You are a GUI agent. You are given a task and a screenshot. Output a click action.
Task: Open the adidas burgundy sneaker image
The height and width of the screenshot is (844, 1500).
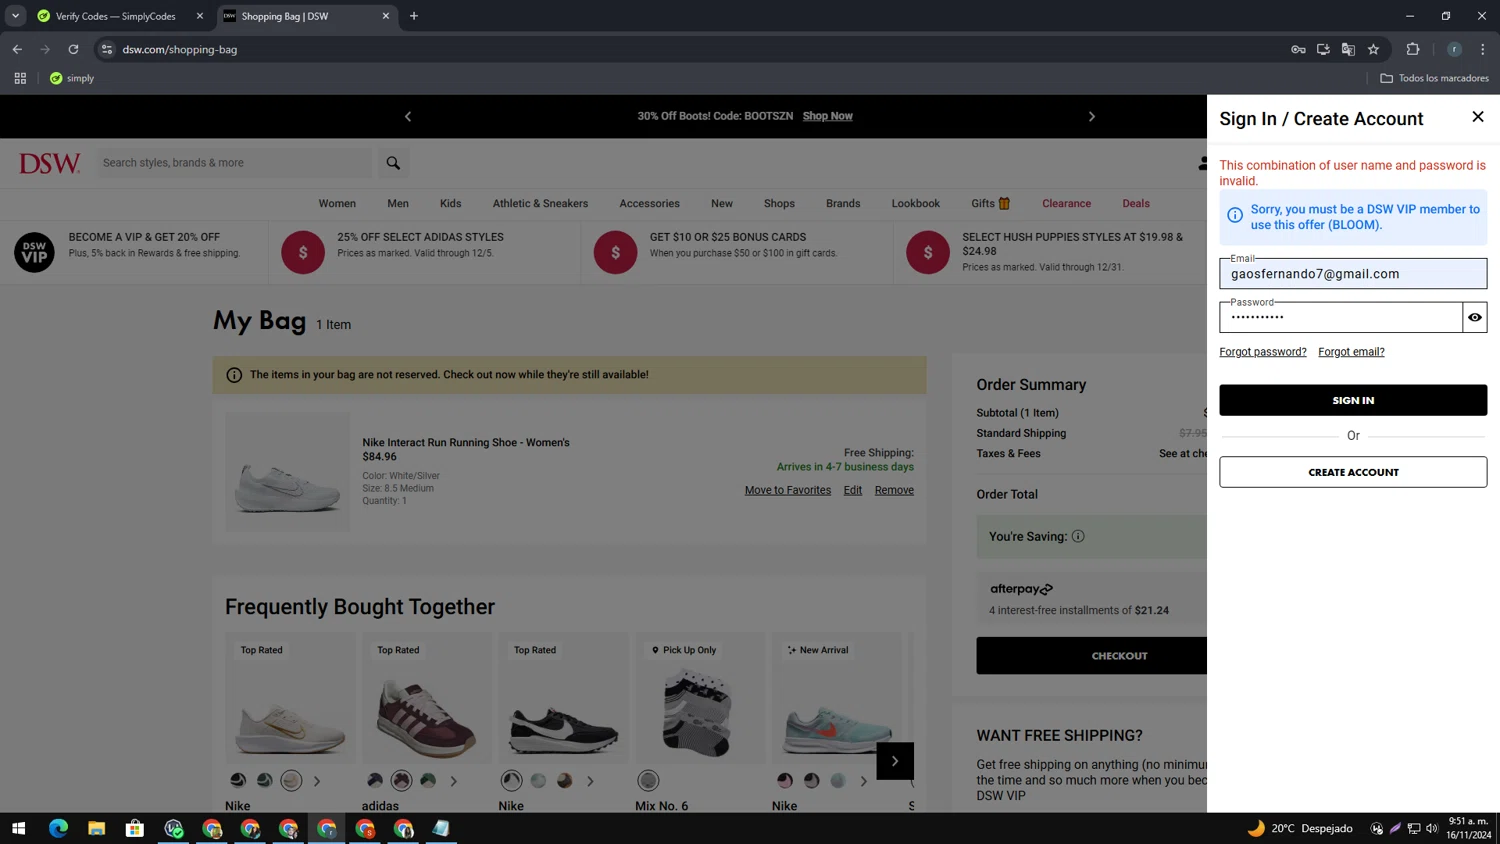click(x=427, y=698)
